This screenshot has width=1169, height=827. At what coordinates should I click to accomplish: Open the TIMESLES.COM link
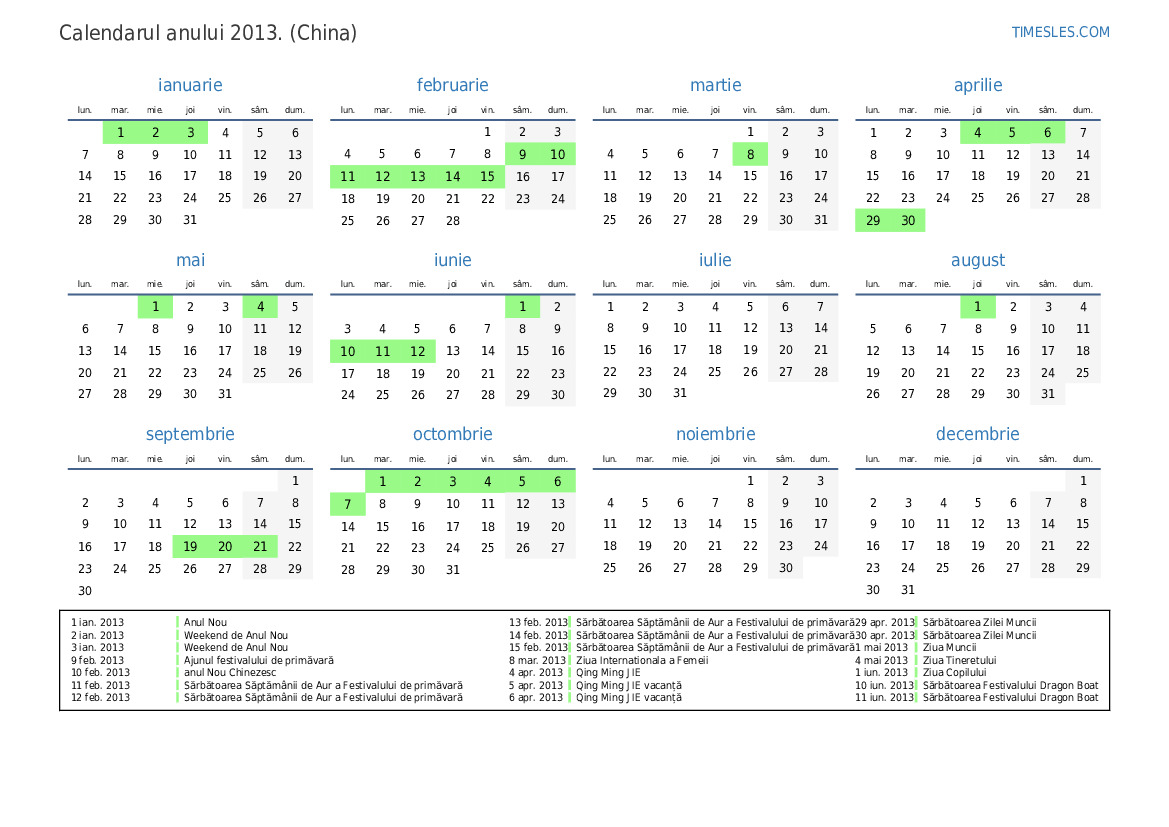click(1060, 32)
